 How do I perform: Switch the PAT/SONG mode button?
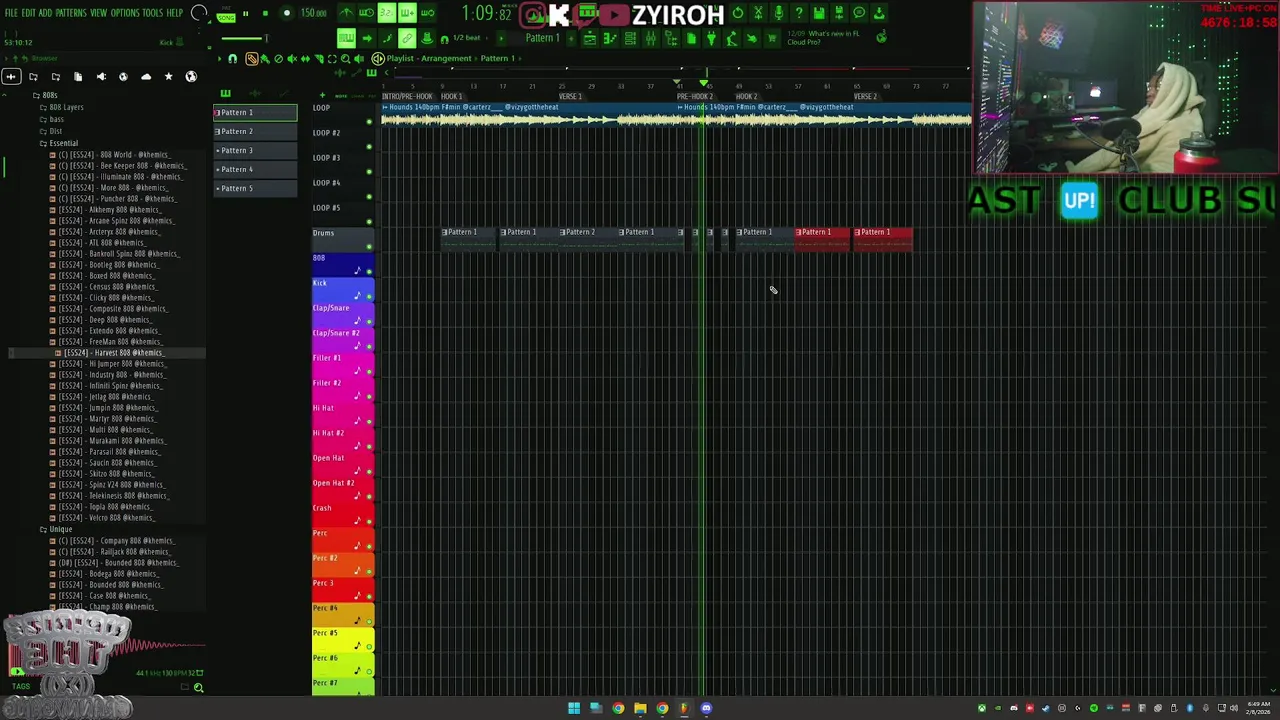click(226, 16)
